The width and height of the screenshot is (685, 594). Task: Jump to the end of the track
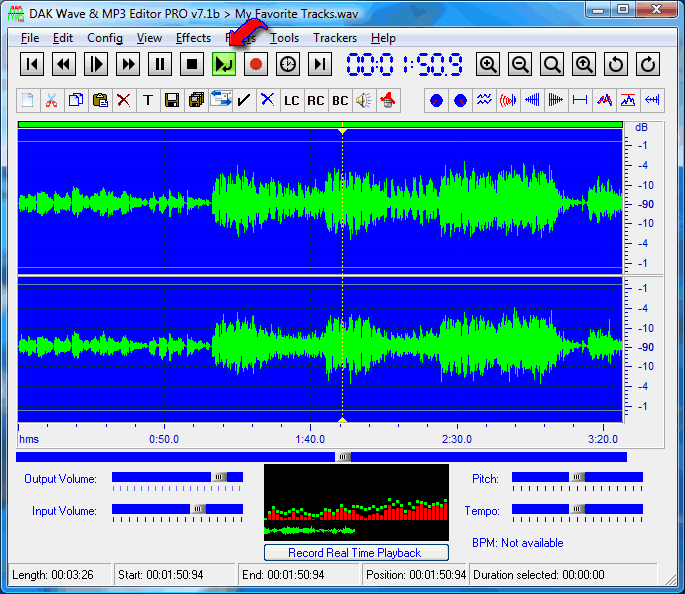320,64
